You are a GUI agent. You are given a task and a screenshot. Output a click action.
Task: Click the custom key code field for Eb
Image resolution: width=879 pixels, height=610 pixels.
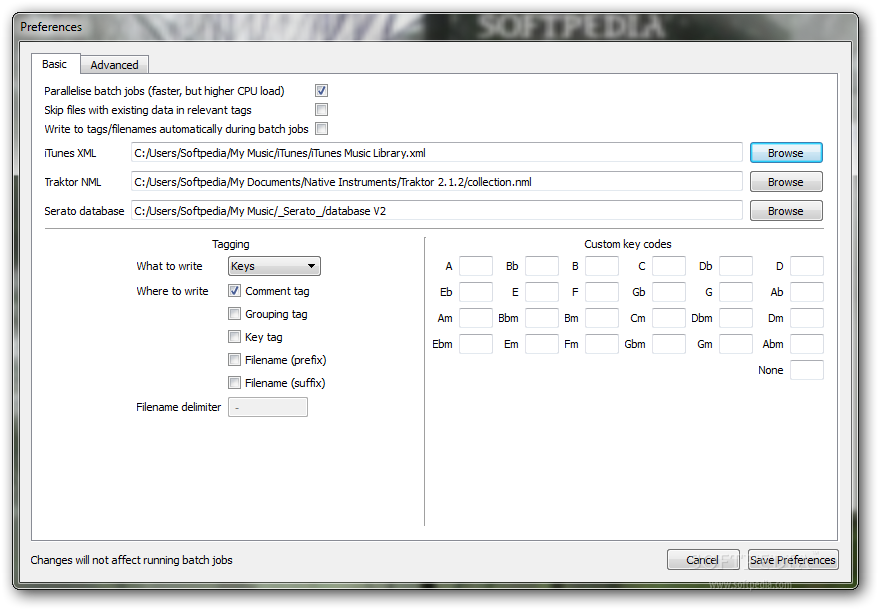pyautogui.click(x=476, y=292)
